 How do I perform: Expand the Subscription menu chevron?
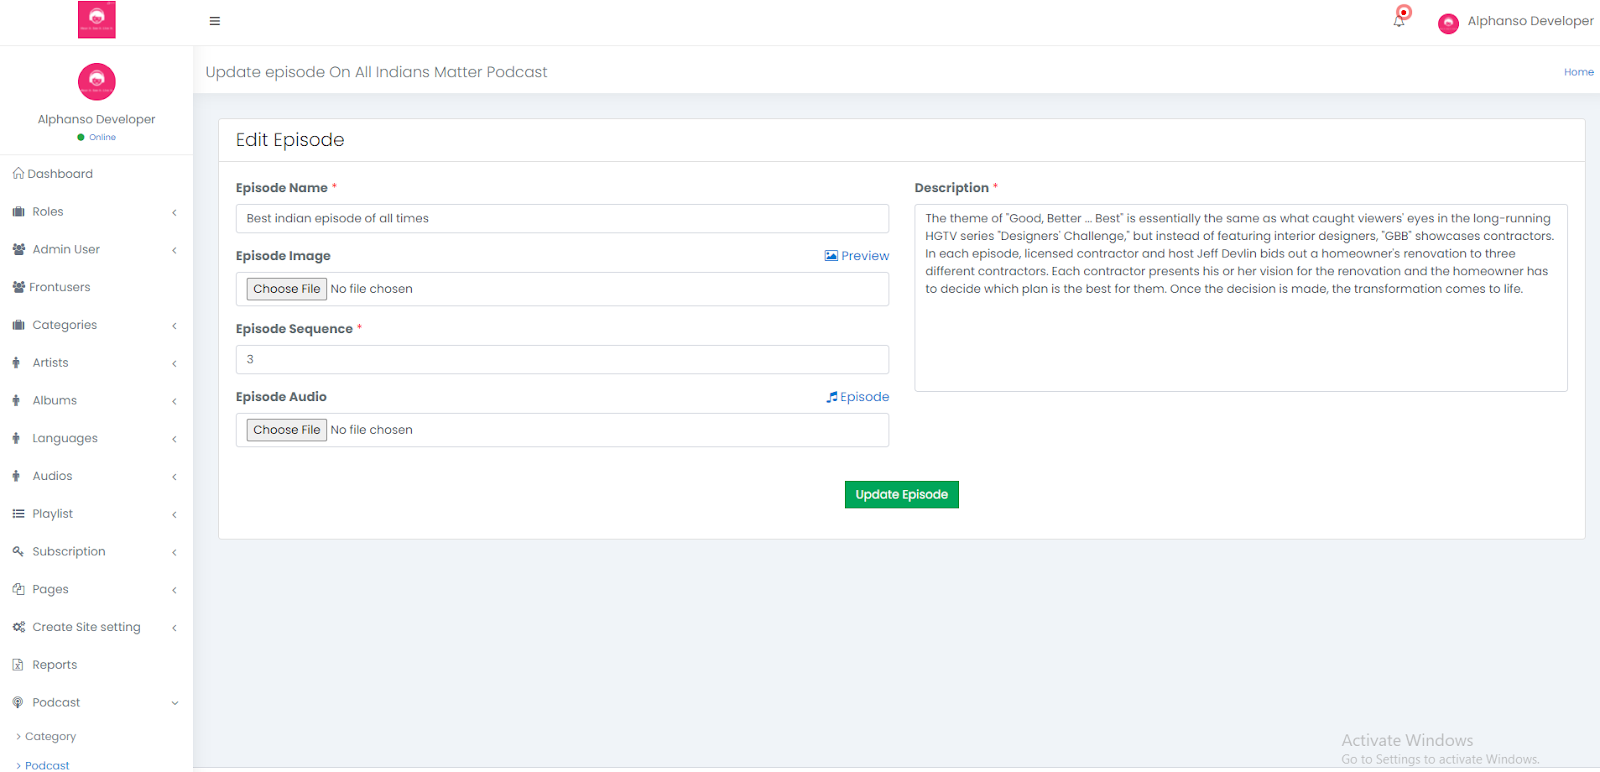pyautogui.click(x=174, y=552)
